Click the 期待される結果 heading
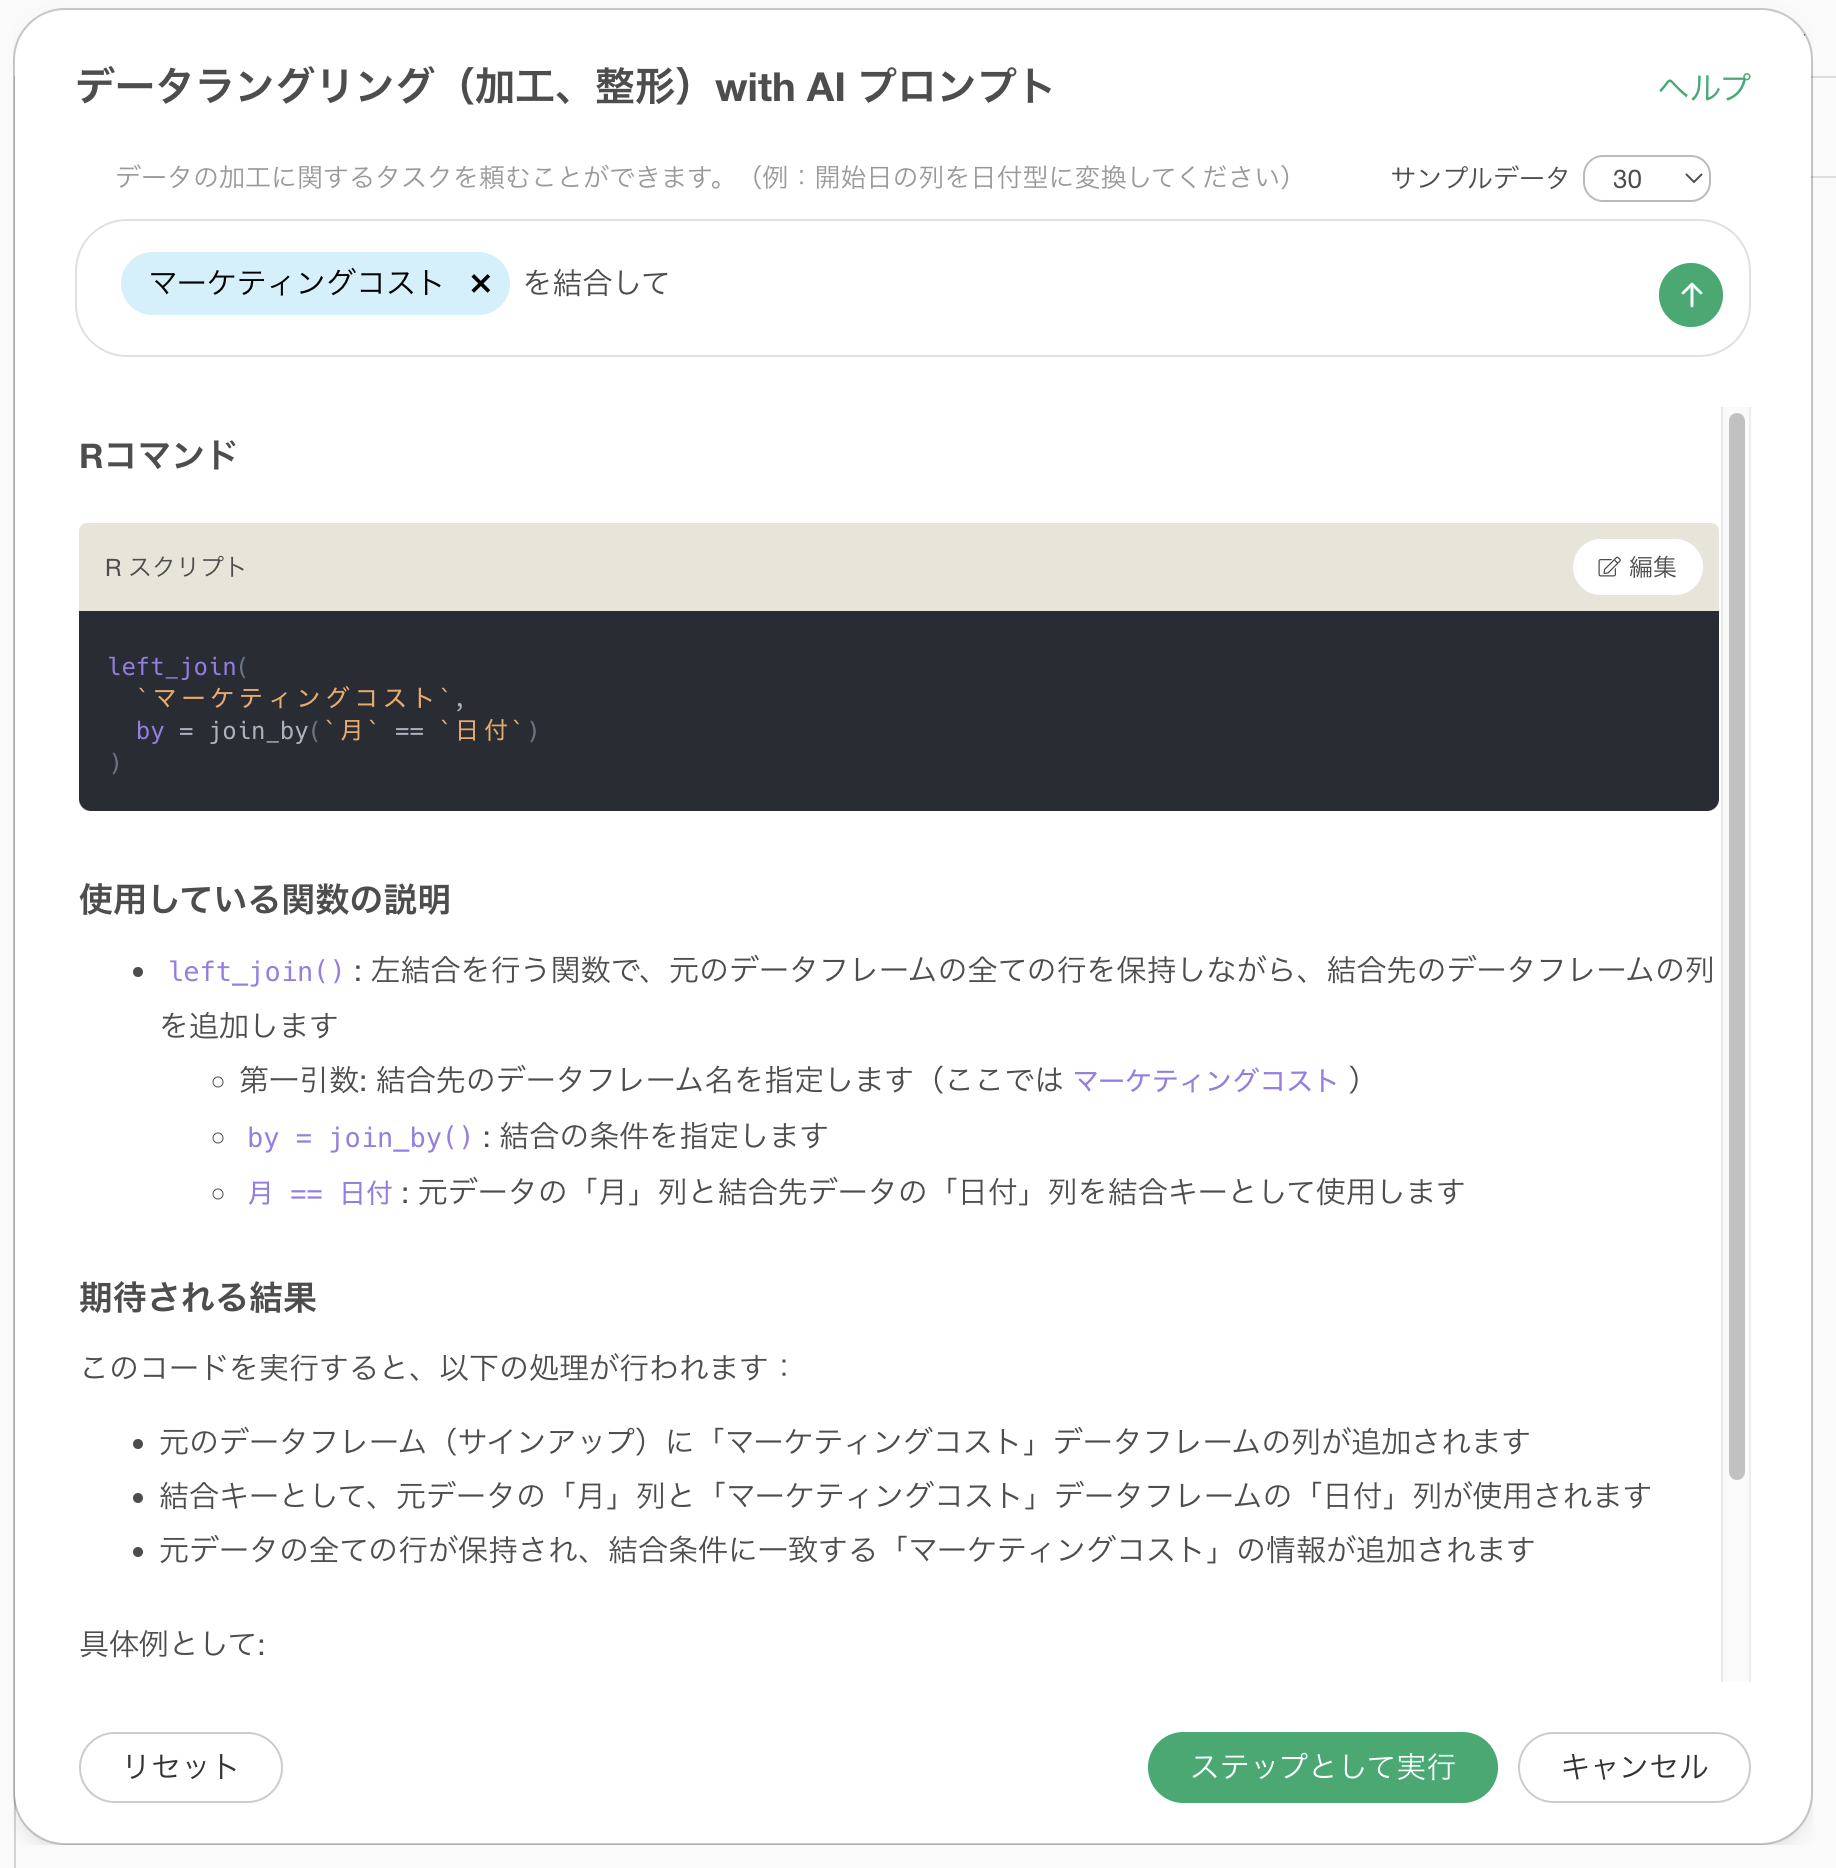Image resolution: width=1836 pixels, height=1868 pixels. coord(198,1298)
